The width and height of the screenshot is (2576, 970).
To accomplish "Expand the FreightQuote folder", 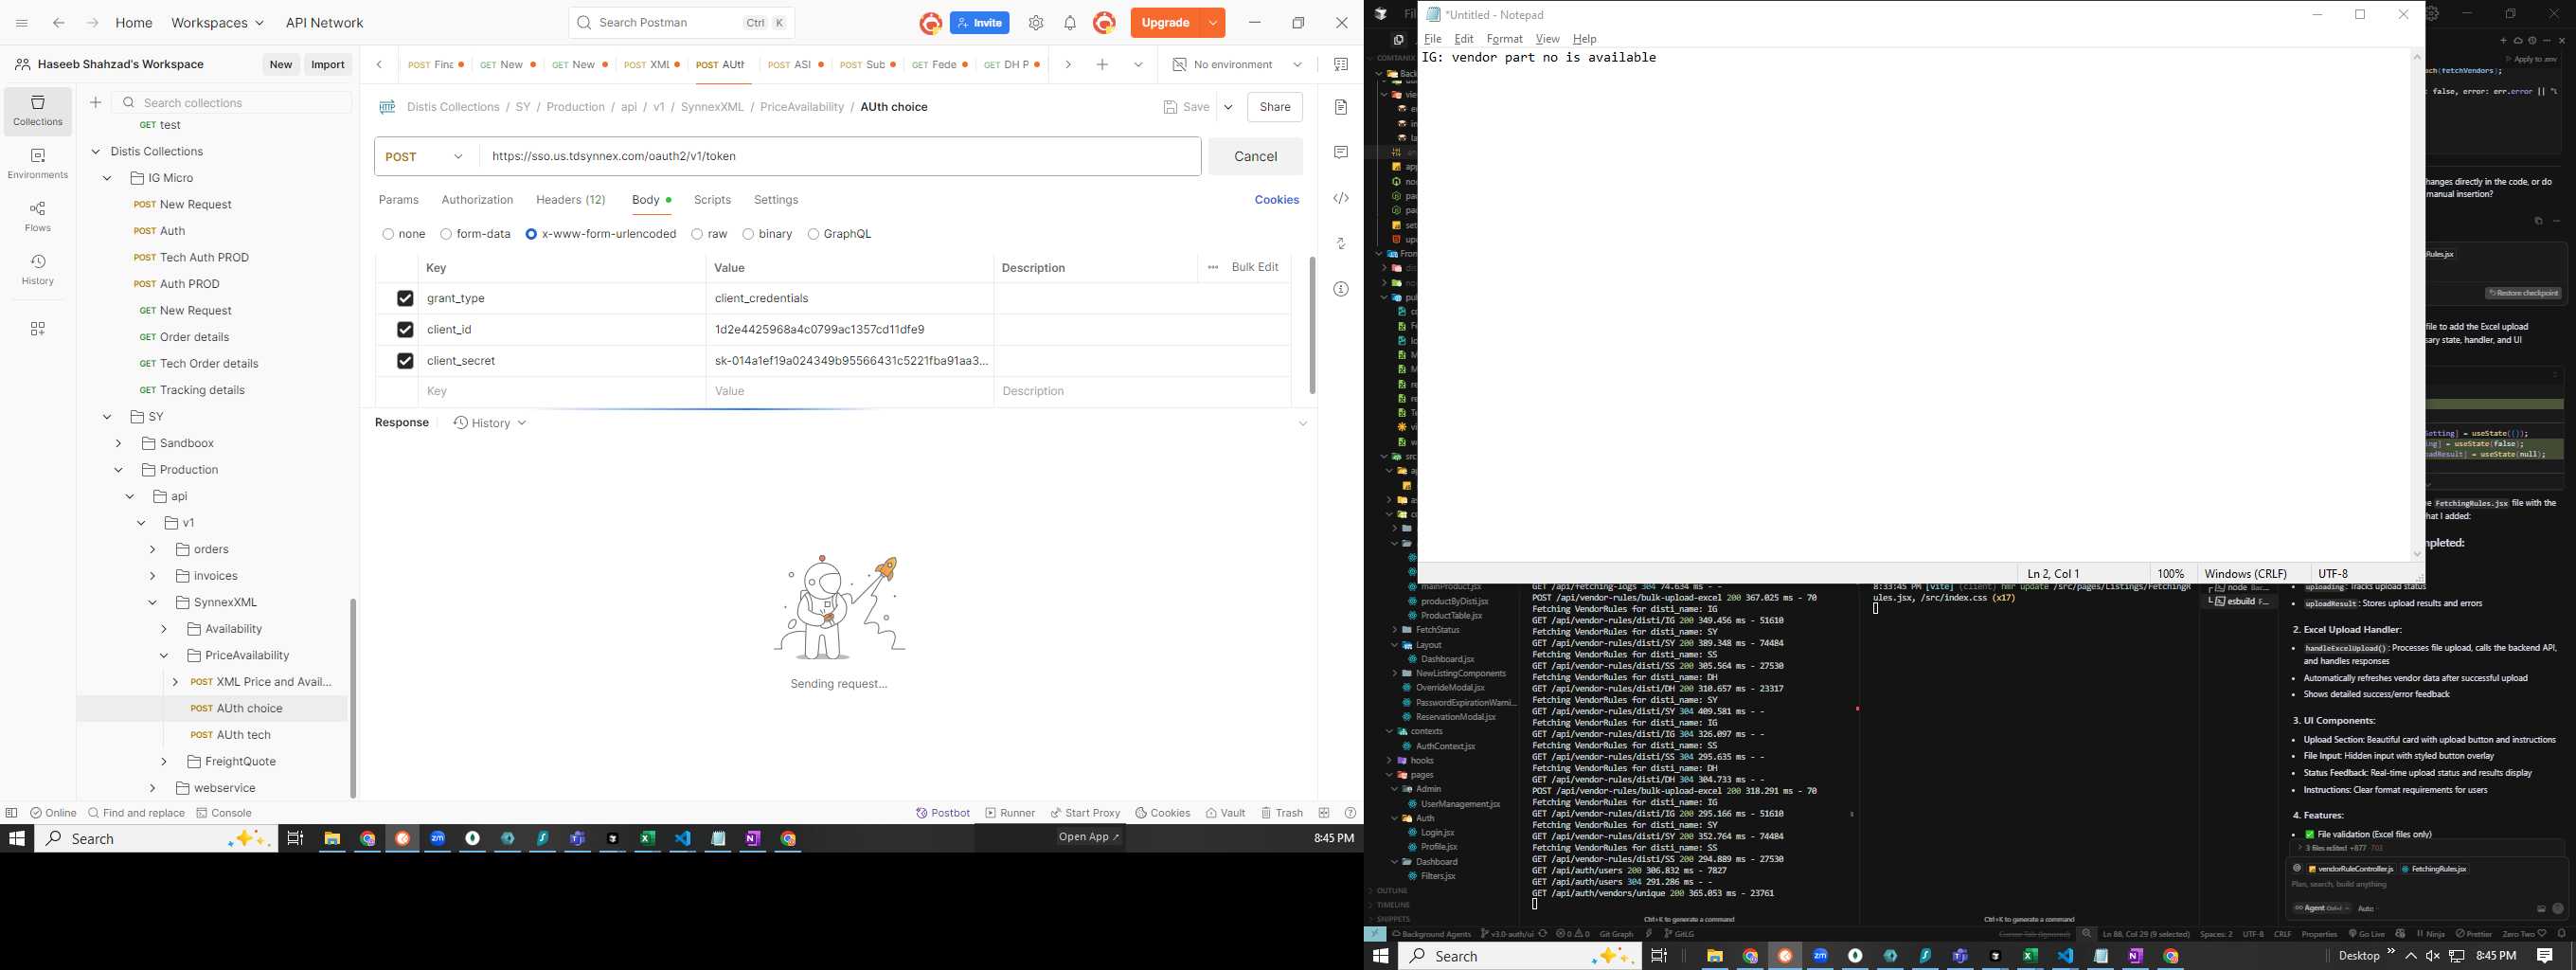I will pyautogui.click(x=164, y=761).
